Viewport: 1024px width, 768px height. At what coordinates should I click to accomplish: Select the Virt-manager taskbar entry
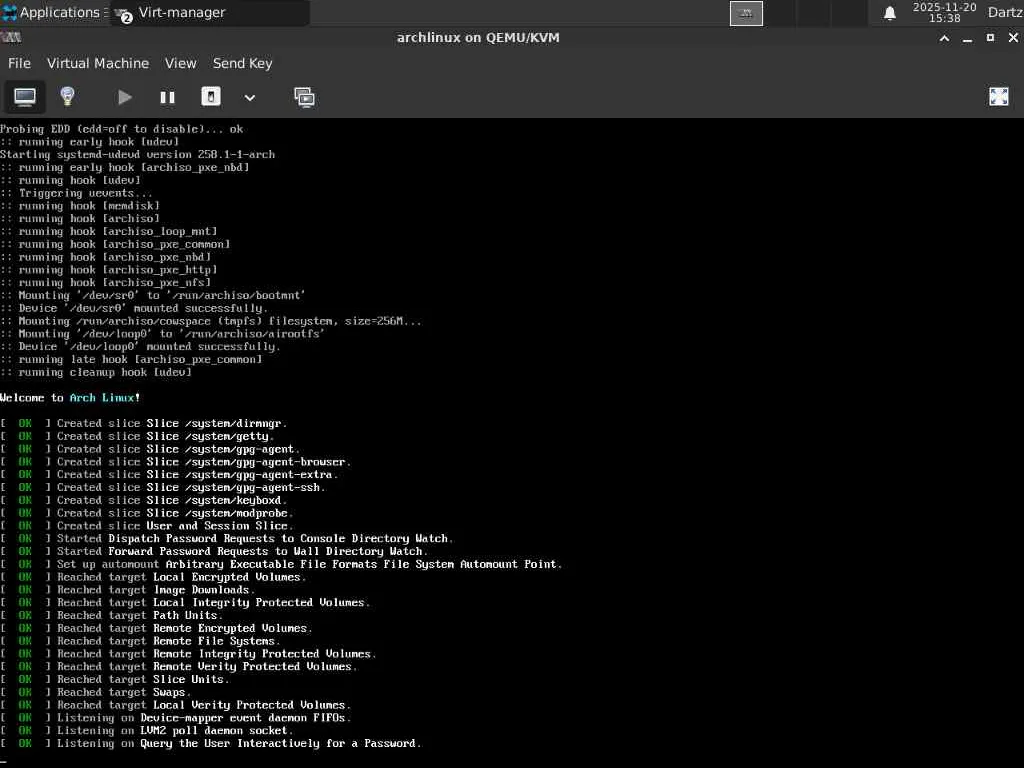209,12
